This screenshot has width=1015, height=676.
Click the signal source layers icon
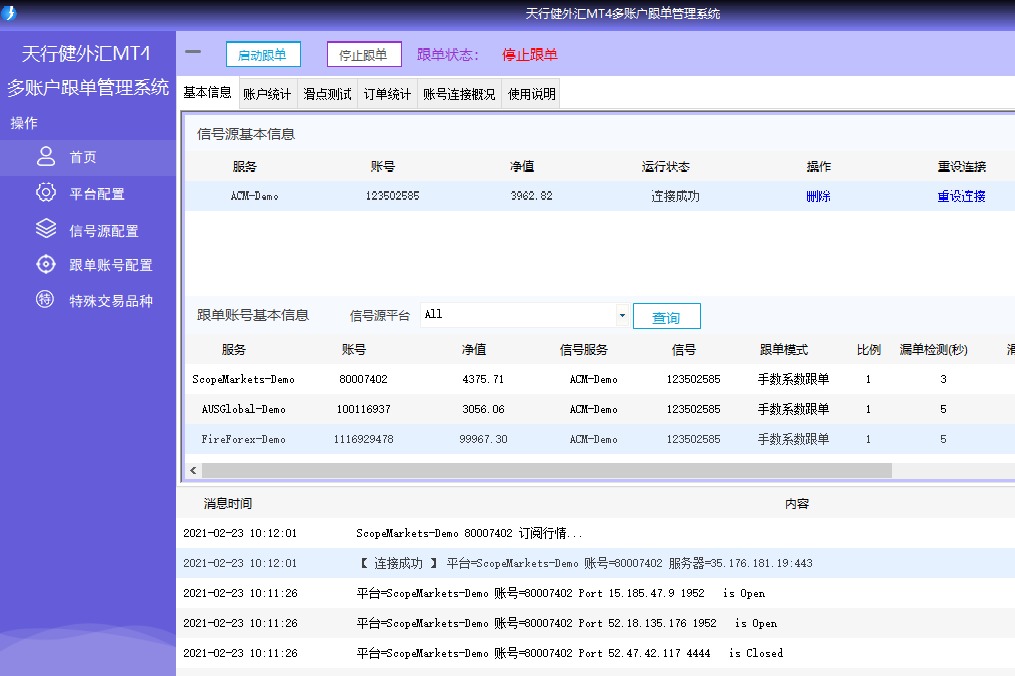[46, 229]
